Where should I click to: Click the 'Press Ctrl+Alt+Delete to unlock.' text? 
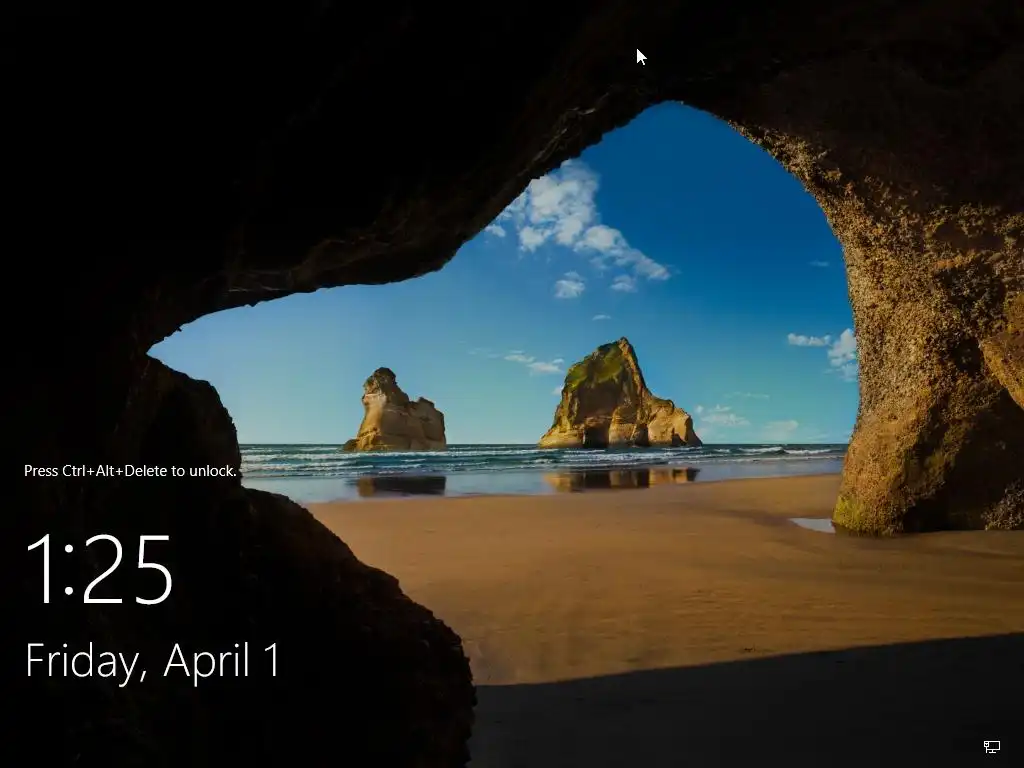131,471
